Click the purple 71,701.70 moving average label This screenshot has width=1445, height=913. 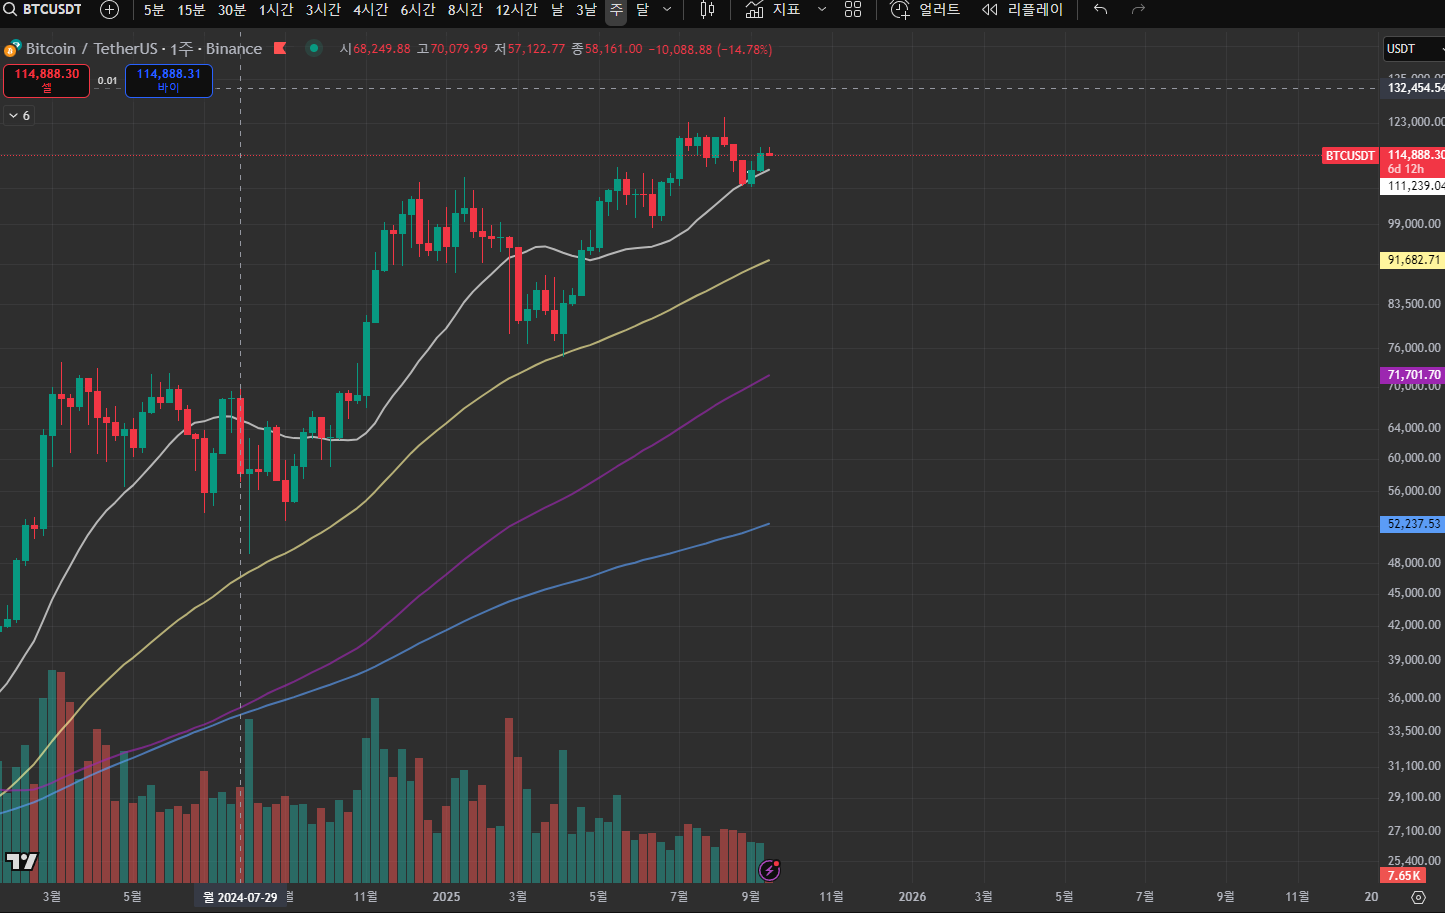tap(1414, 375)
